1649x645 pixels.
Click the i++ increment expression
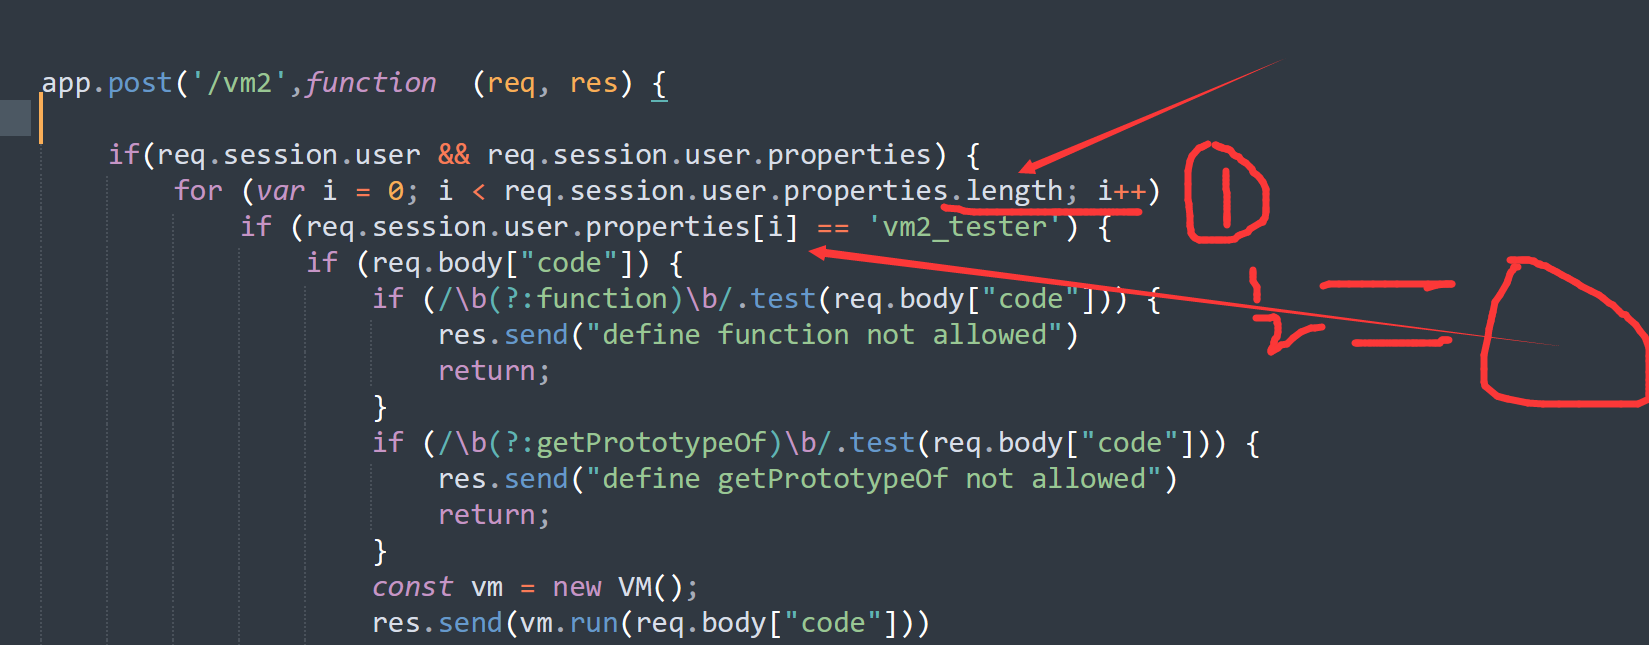(x=1122, y=191)
